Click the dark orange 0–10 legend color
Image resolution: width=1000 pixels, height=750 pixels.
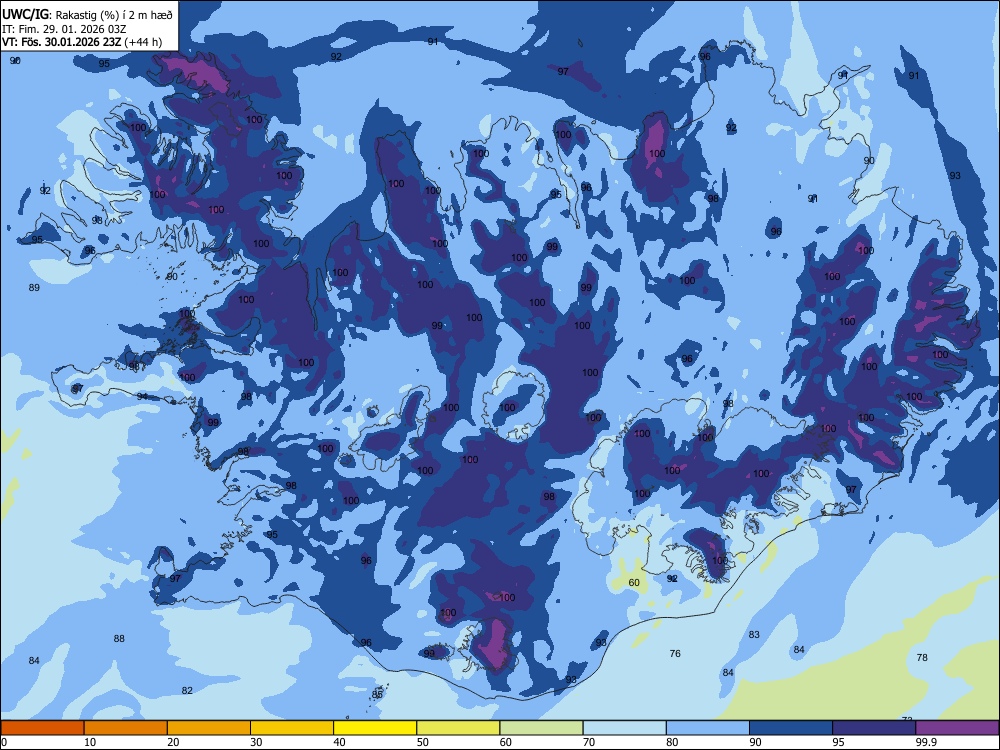click(x=42, y=728)
